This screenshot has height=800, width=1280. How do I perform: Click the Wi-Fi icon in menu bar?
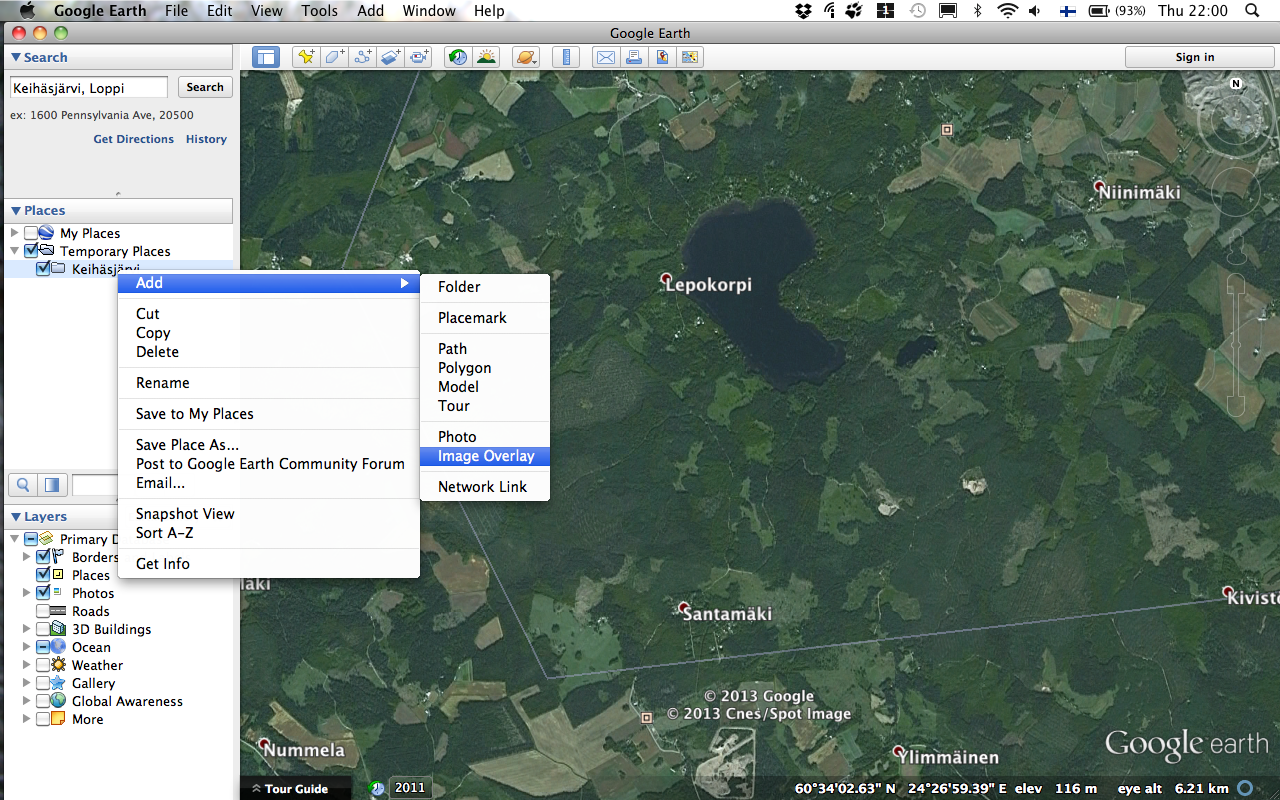(x=1007, y=11)
